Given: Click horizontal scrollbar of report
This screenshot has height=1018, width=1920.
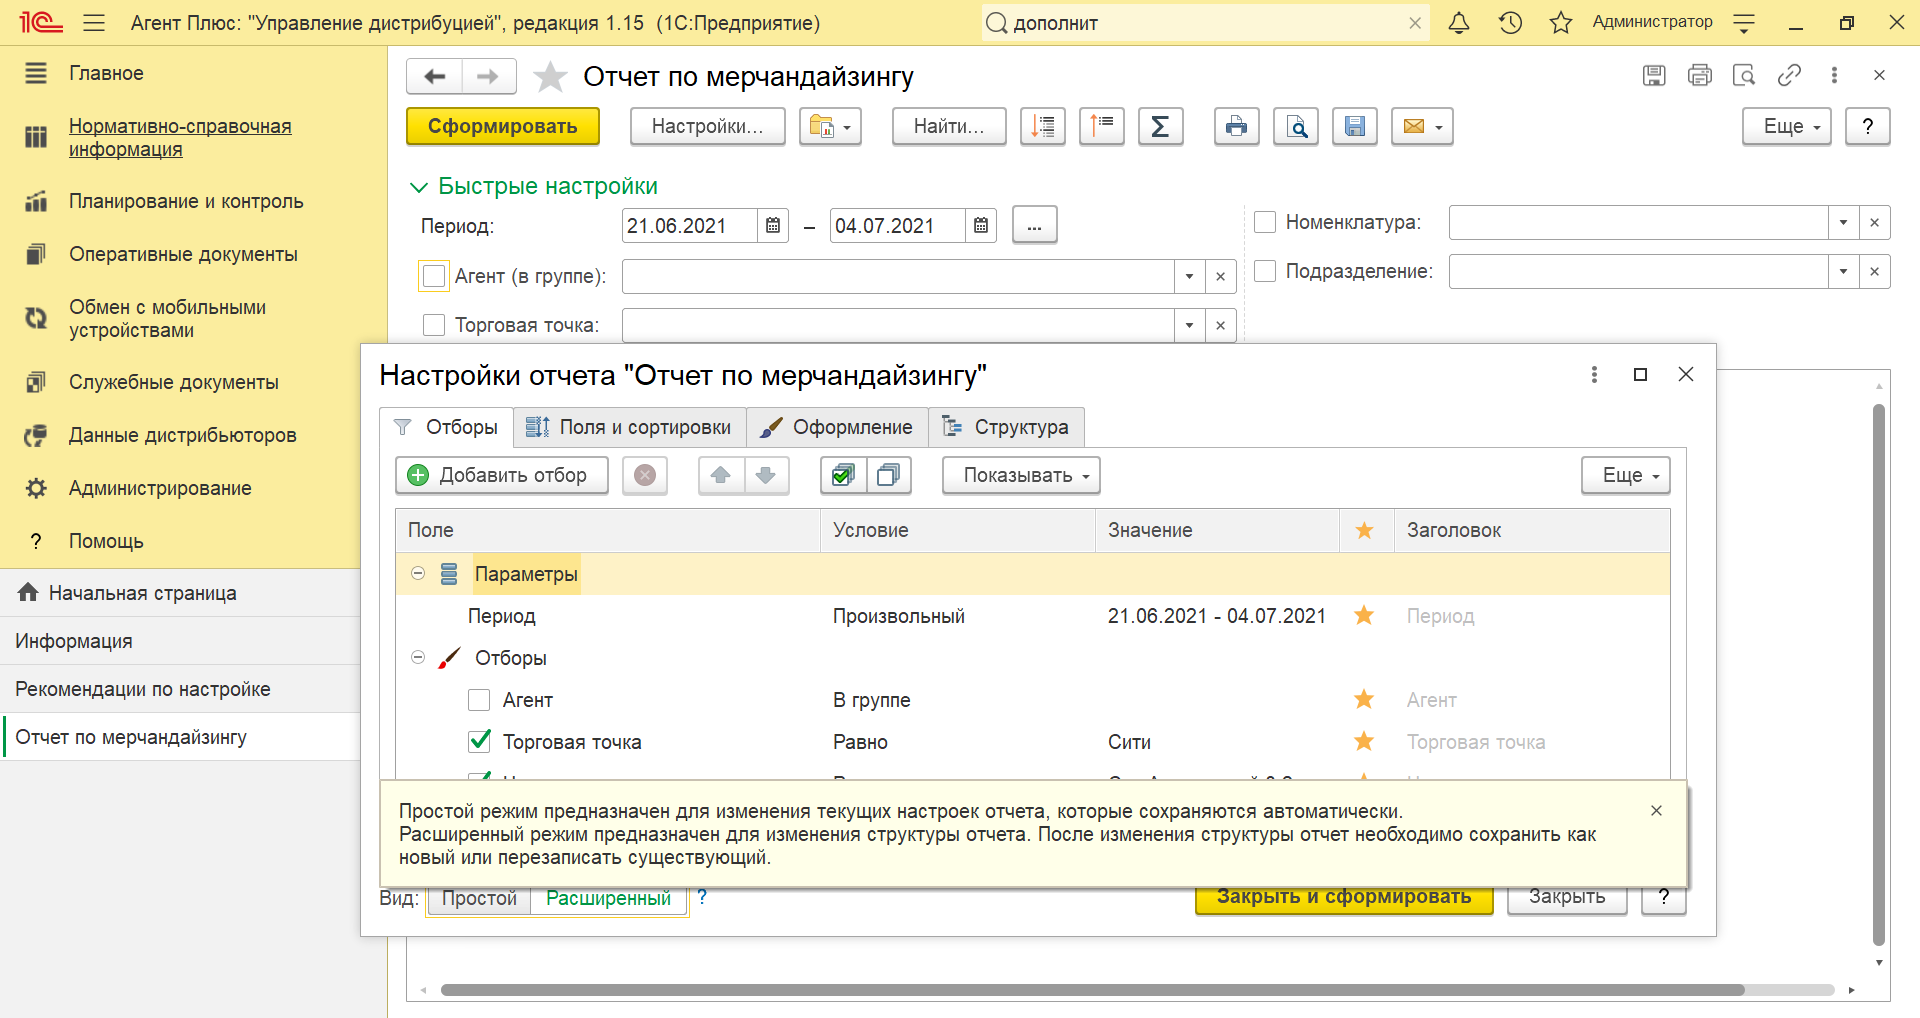Looking at the screenshot, I should [x=1092, y=990].
